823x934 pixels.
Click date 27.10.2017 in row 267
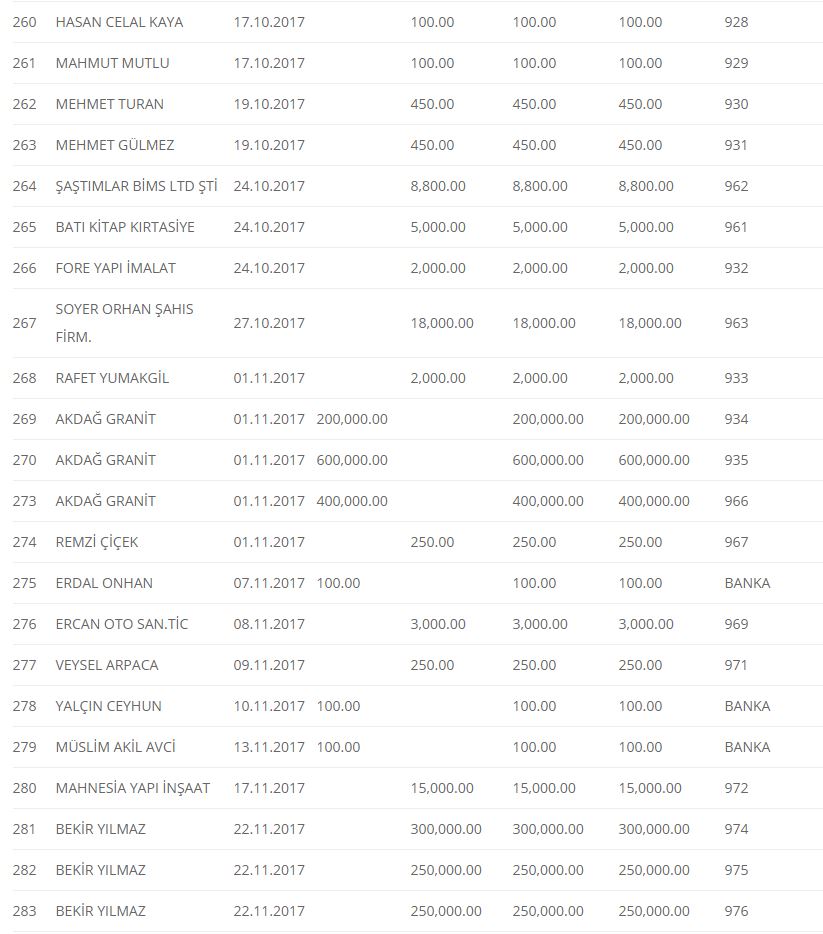tap(269, 323)
